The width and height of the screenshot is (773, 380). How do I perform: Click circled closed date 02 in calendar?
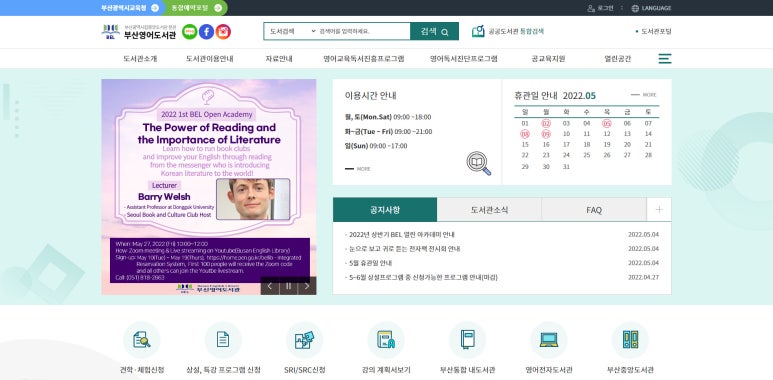coord(546,123)
